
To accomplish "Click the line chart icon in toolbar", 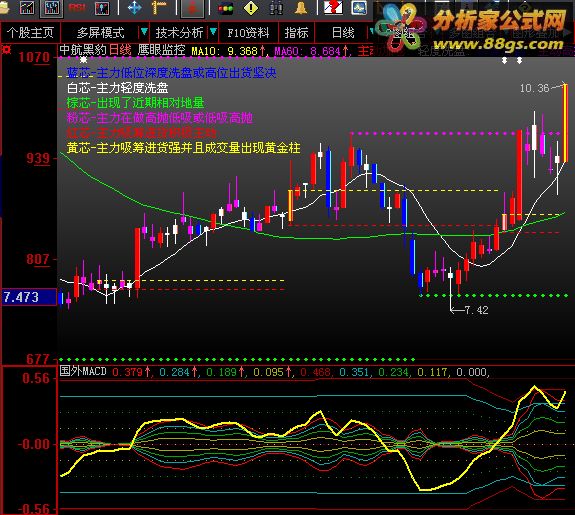I will (x=27, y=8).
